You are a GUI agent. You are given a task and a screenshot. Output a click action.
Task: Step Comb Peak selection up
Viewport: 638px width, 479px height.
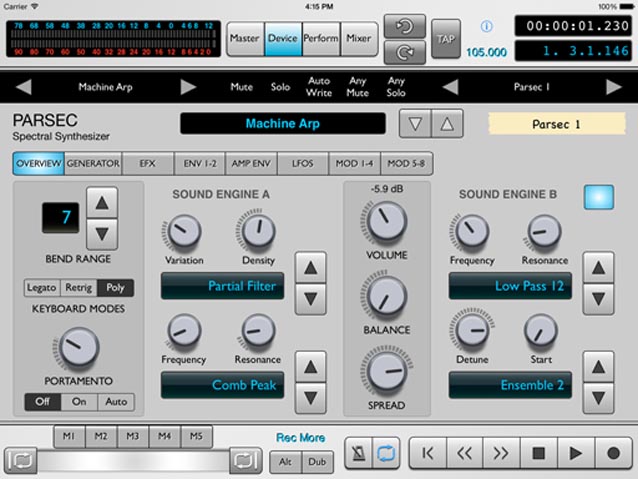tap(310, 367)
